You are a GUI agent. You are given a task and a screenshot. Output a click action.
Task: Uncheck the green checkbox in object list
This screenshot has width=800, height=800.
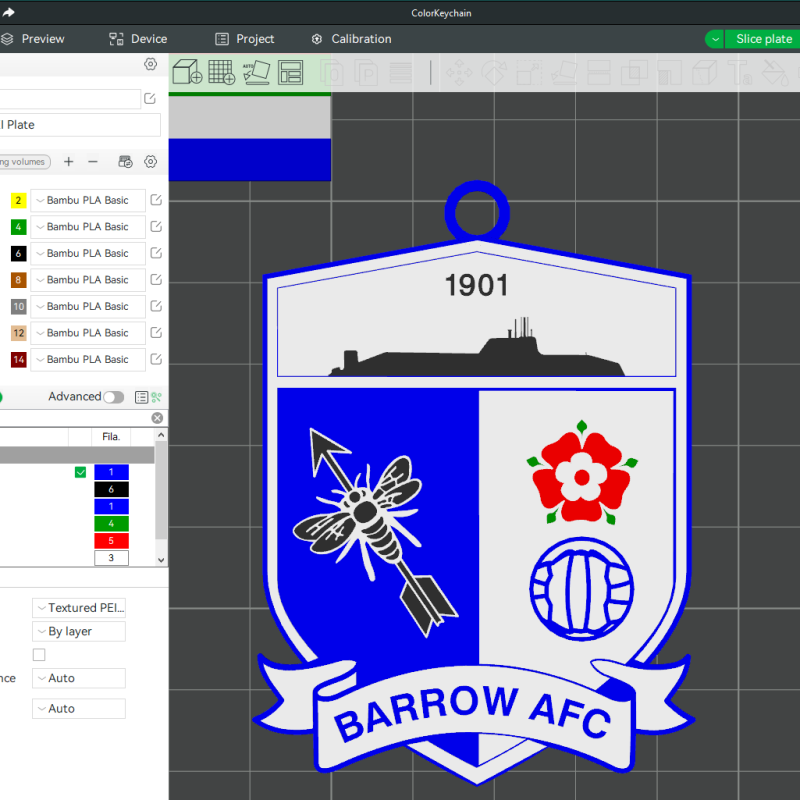81,472
